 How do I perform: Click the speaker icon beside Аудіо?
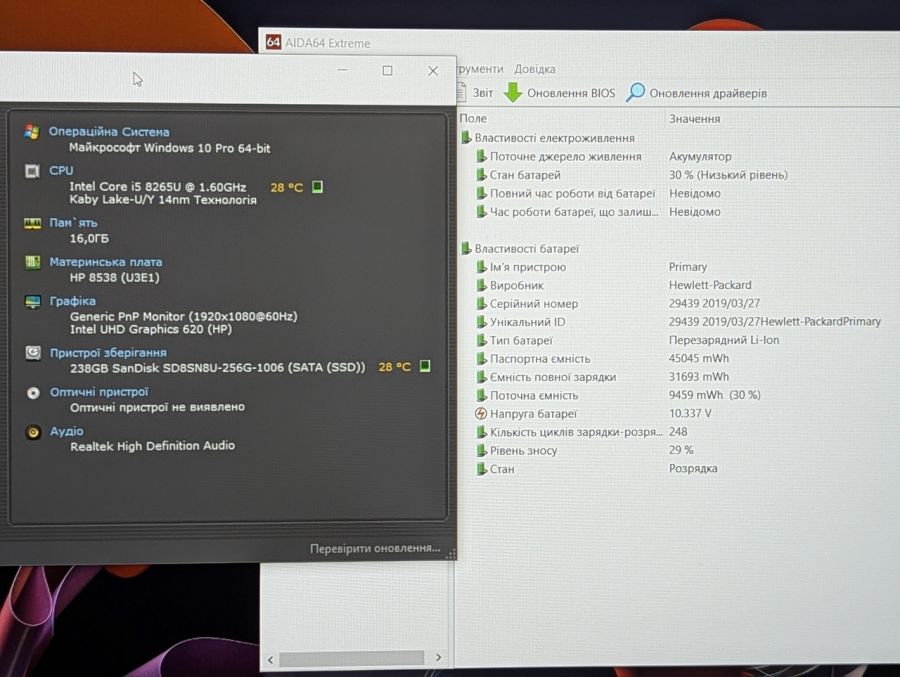click(x=33, y=432)
